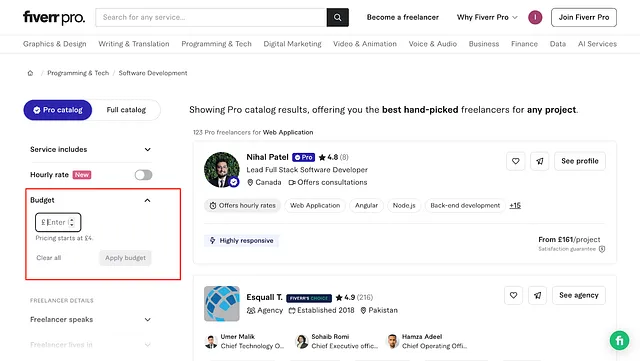Click Software Development breadcrumb link

pyautogui.click(x=153, y=73)
